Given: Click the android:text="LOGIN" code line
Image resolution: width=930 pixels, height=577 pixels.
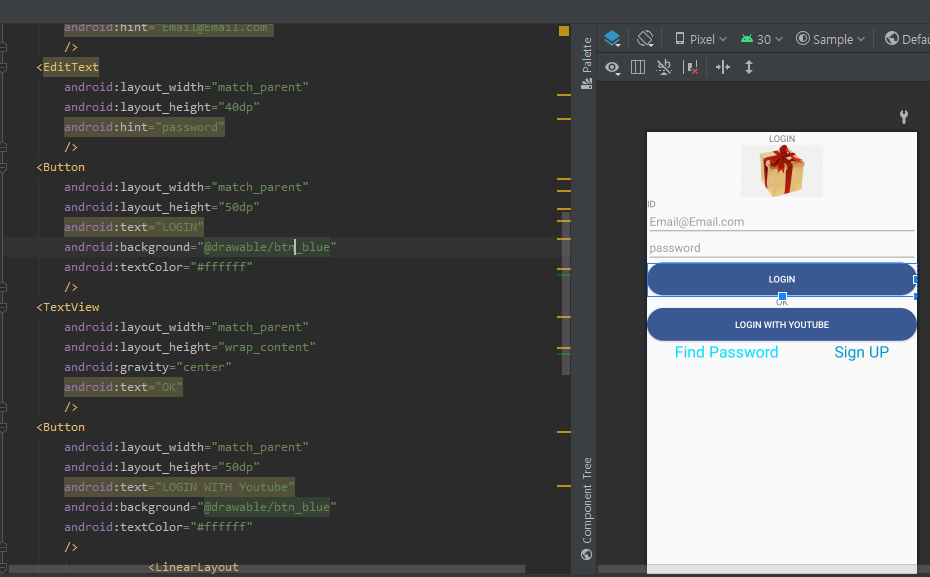Looking at the screenshot, I should click(x=134, y=227).
